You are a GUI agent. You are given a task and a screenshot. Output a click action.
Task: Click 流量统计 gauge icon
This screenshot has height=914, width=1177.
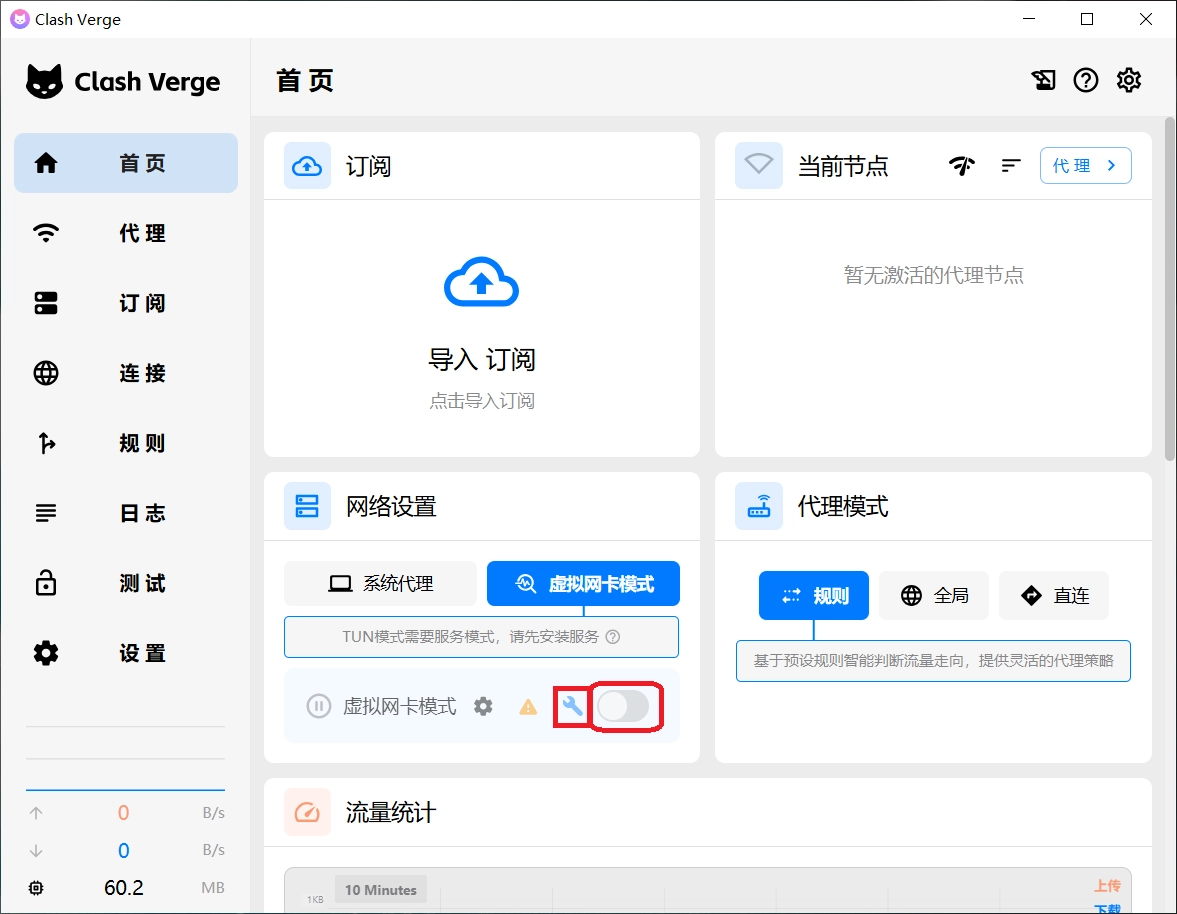[307, 812]
